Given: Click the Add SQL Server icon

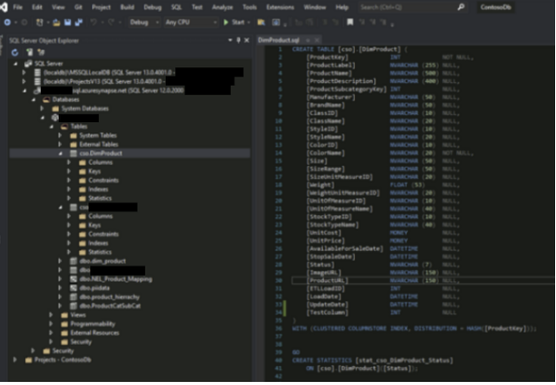Looking at the screenshot, I should tap(29, 52).
